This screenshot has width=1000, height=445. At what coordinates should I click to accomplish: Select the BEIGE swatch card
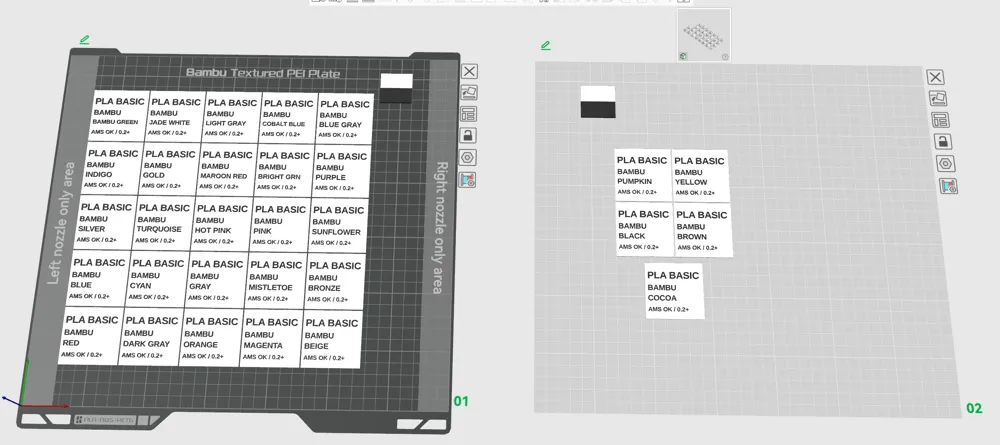tap(332, 339)
